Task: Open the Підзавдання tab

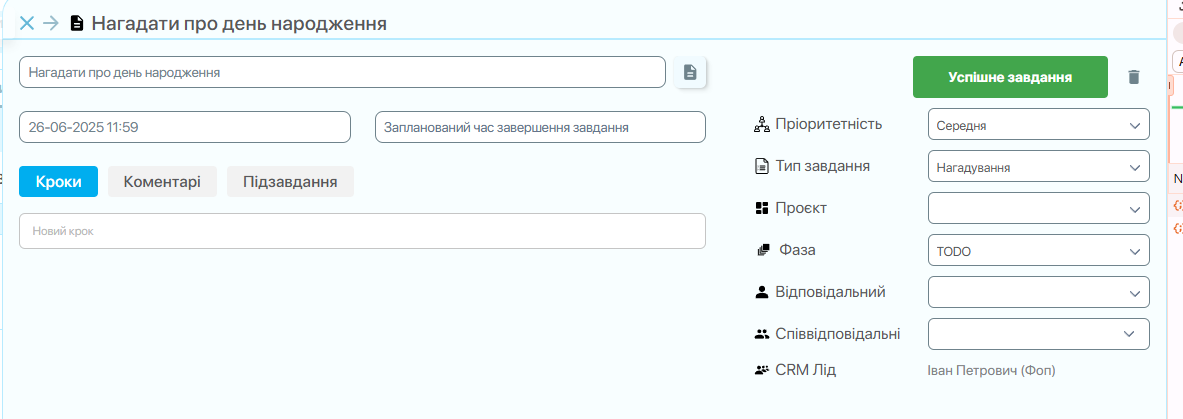Action: pos(290,182)
